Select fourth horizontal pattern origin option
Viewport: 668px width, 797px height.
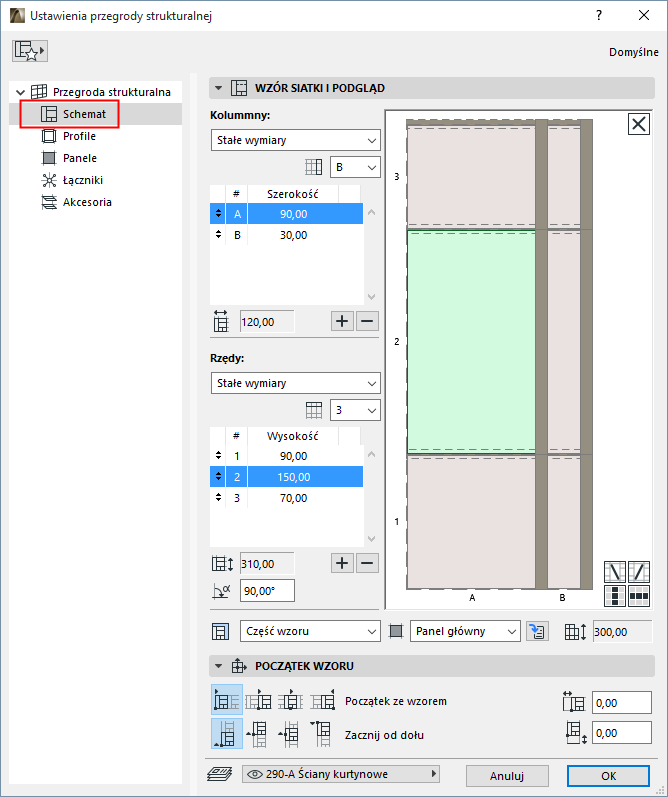[323, 700]
